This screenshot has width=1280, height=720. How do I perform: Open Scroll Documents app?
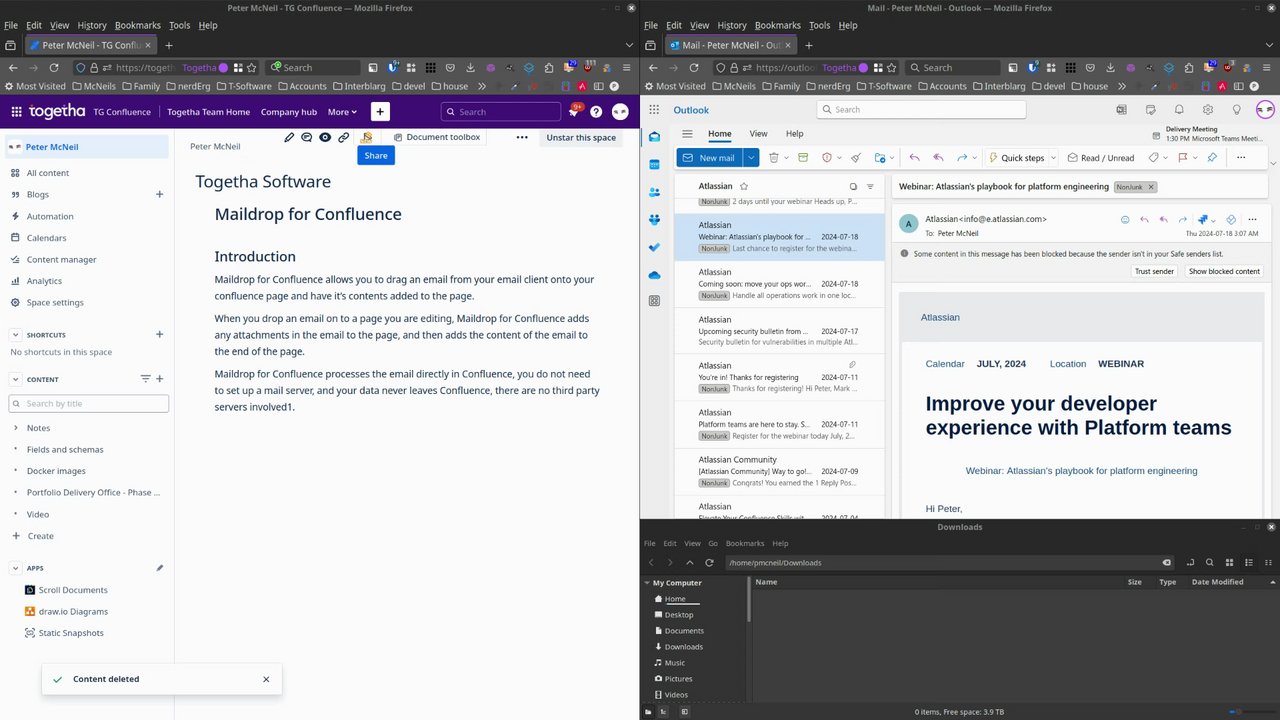[x=72, y=590]
